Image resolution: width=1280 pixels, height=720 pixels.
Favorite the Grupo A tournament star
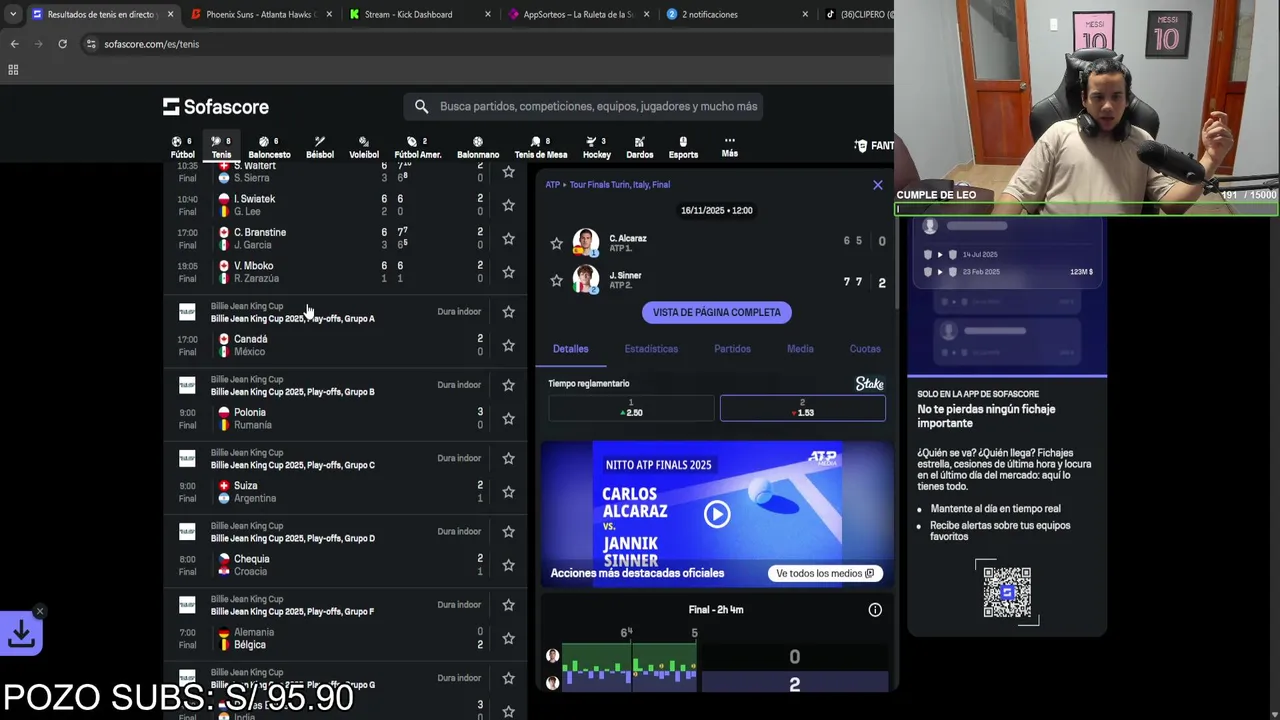click(508, 312)
